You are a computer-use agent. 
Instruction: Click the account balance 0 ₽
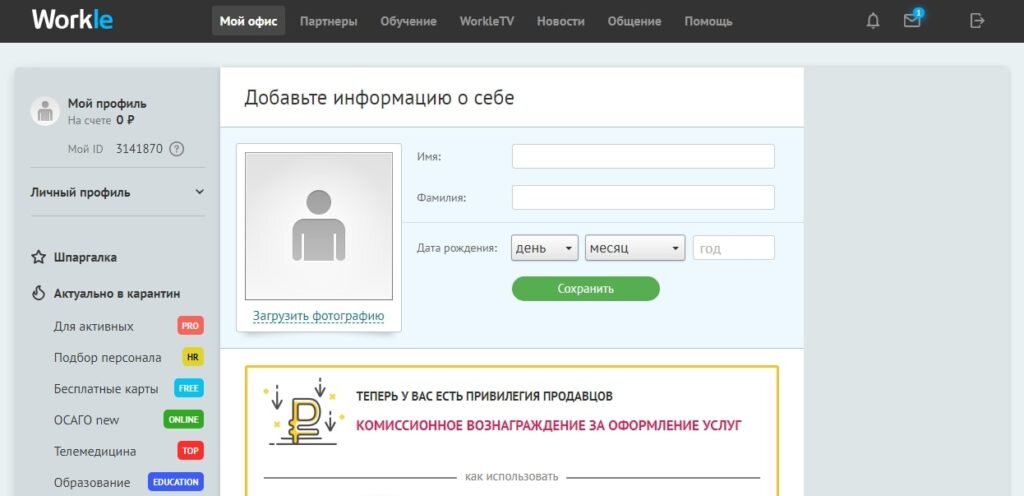125,120
